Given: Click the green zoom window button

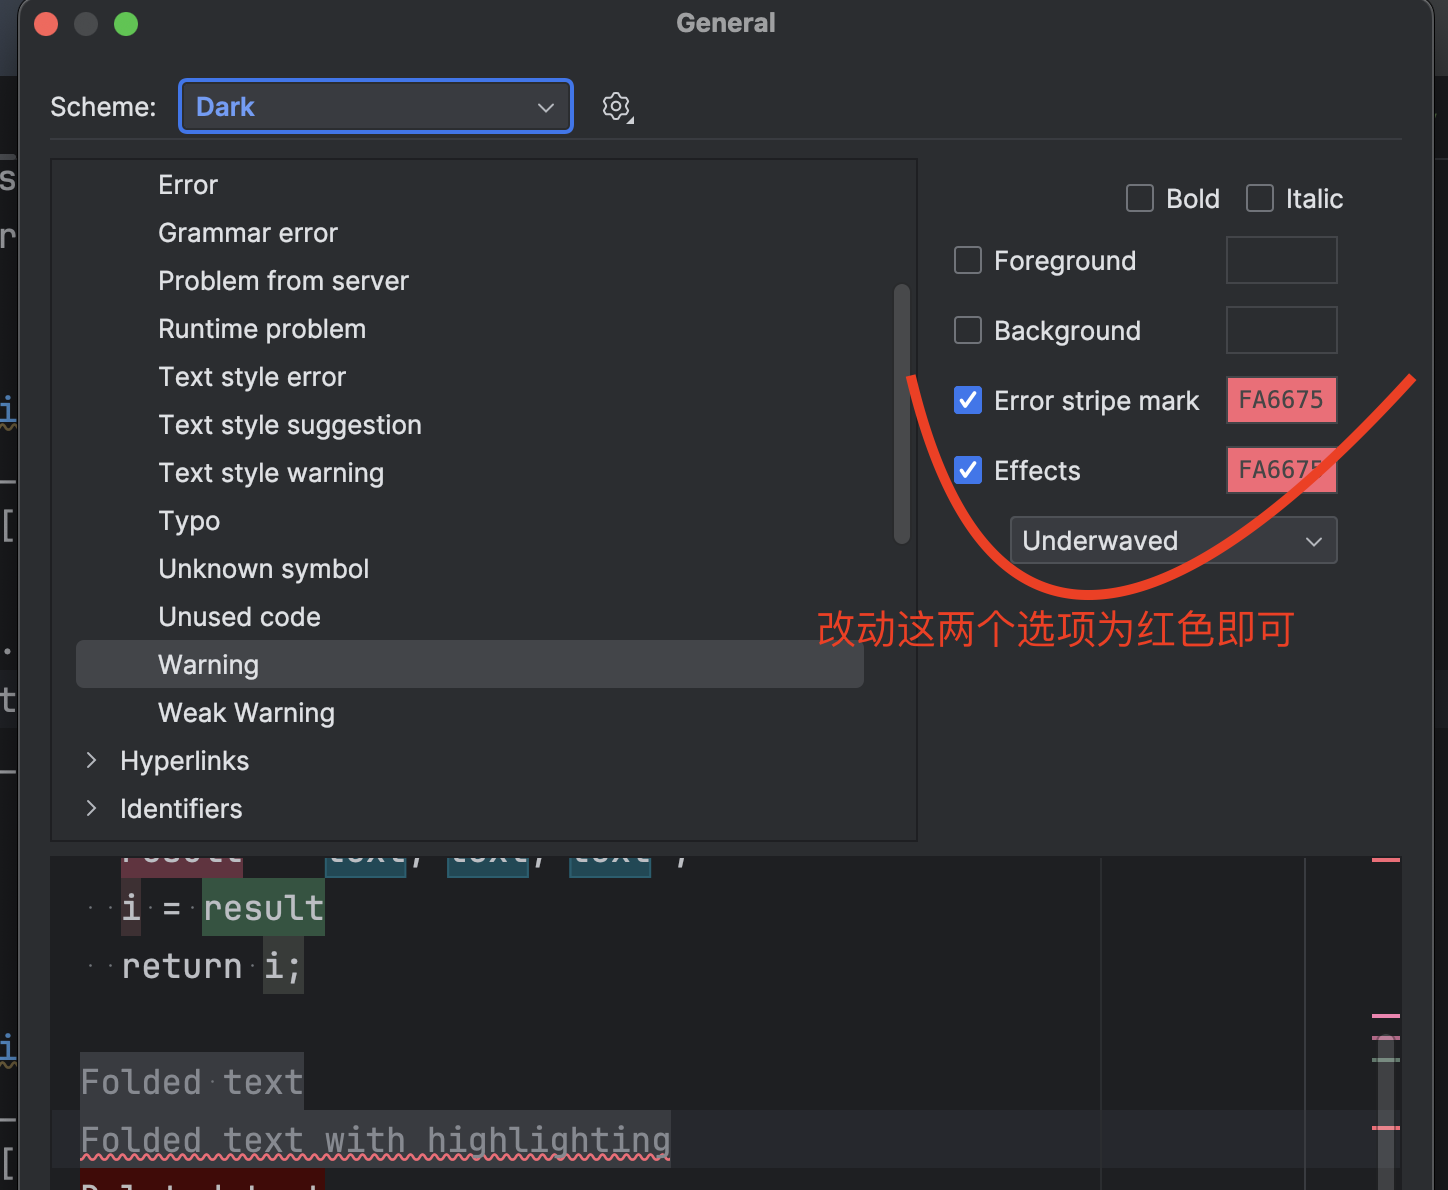Looking at the screenshot, I should [x=126, y=23].
